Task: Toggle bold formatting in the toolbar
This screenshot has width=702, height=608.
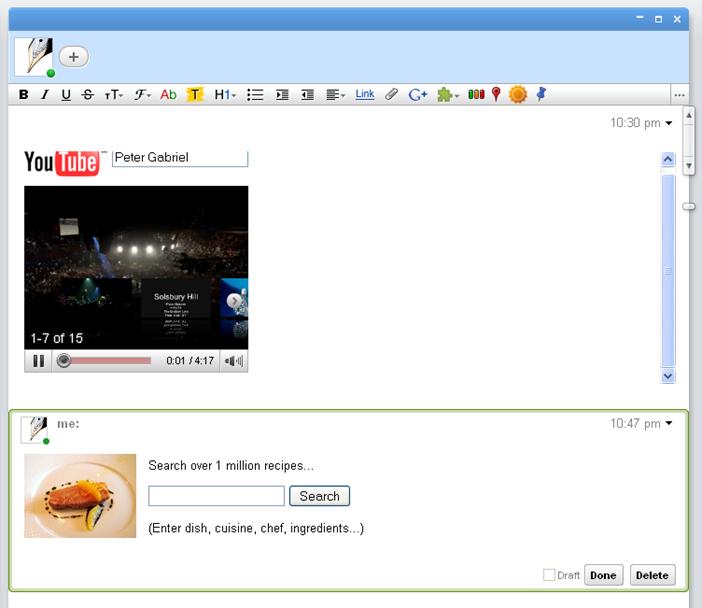Action: click(23, 94)
